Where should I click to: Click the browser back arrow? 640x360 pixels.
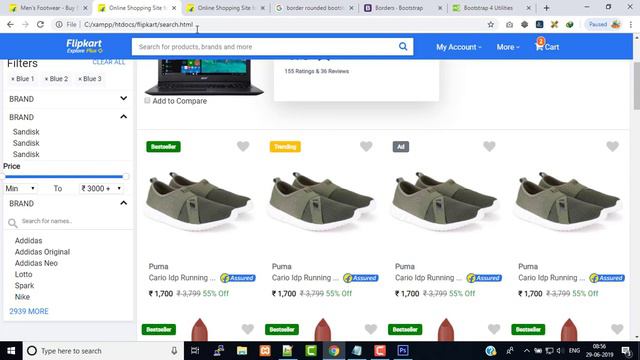tap(10, 24)
